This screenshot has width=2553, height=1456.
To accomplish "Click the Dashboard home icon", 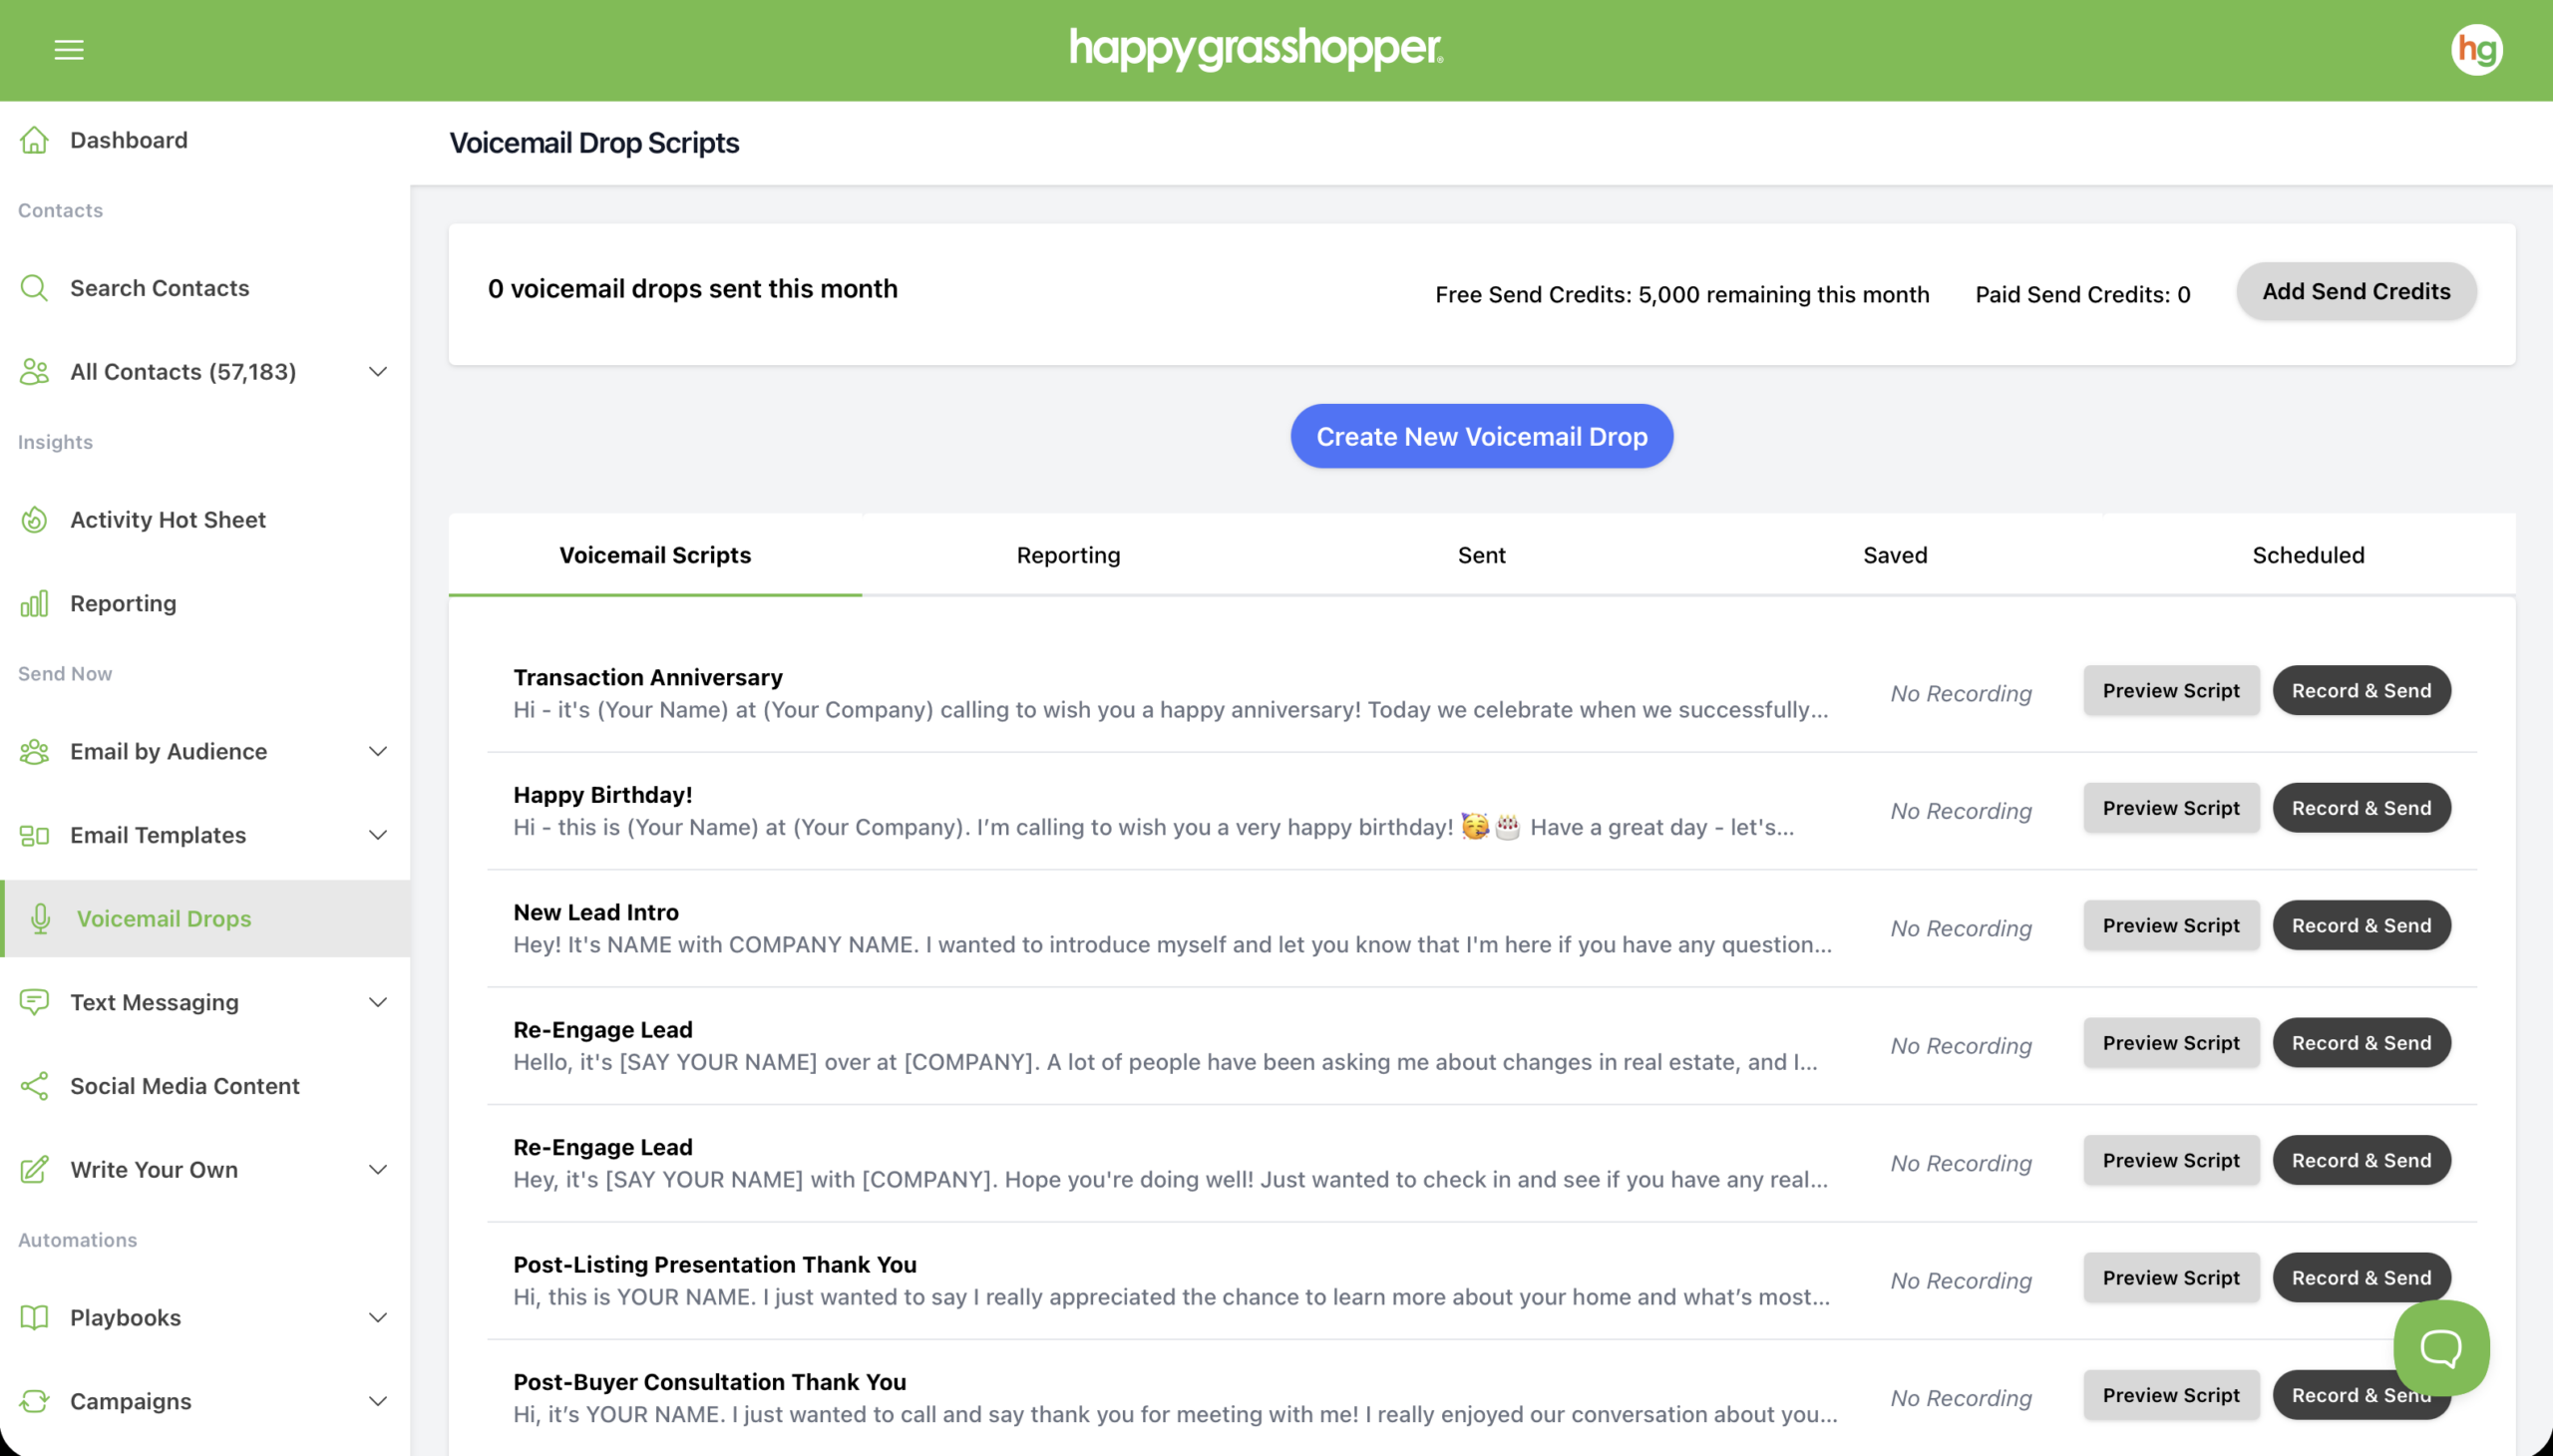I will [x=34, y=140].
